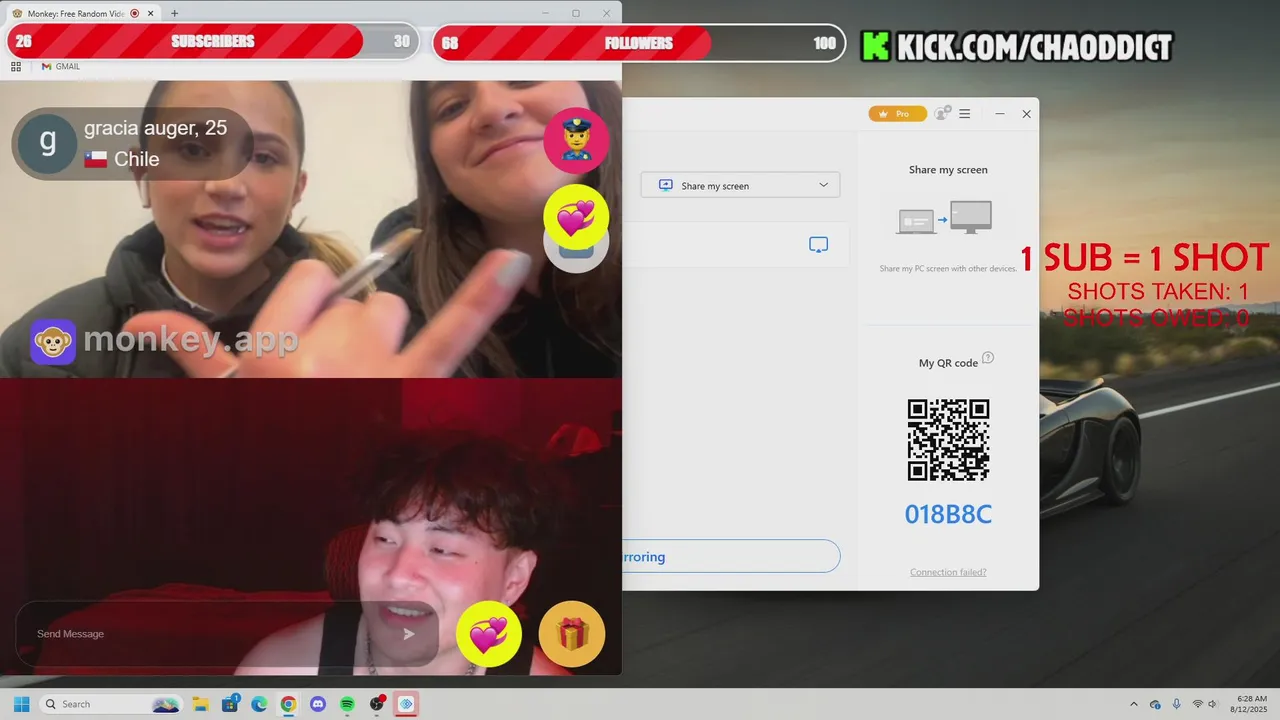The height and width of the screenshot is (720, 1280).
Task: Close the screen mirroring app window
Action: (1026, 114)
